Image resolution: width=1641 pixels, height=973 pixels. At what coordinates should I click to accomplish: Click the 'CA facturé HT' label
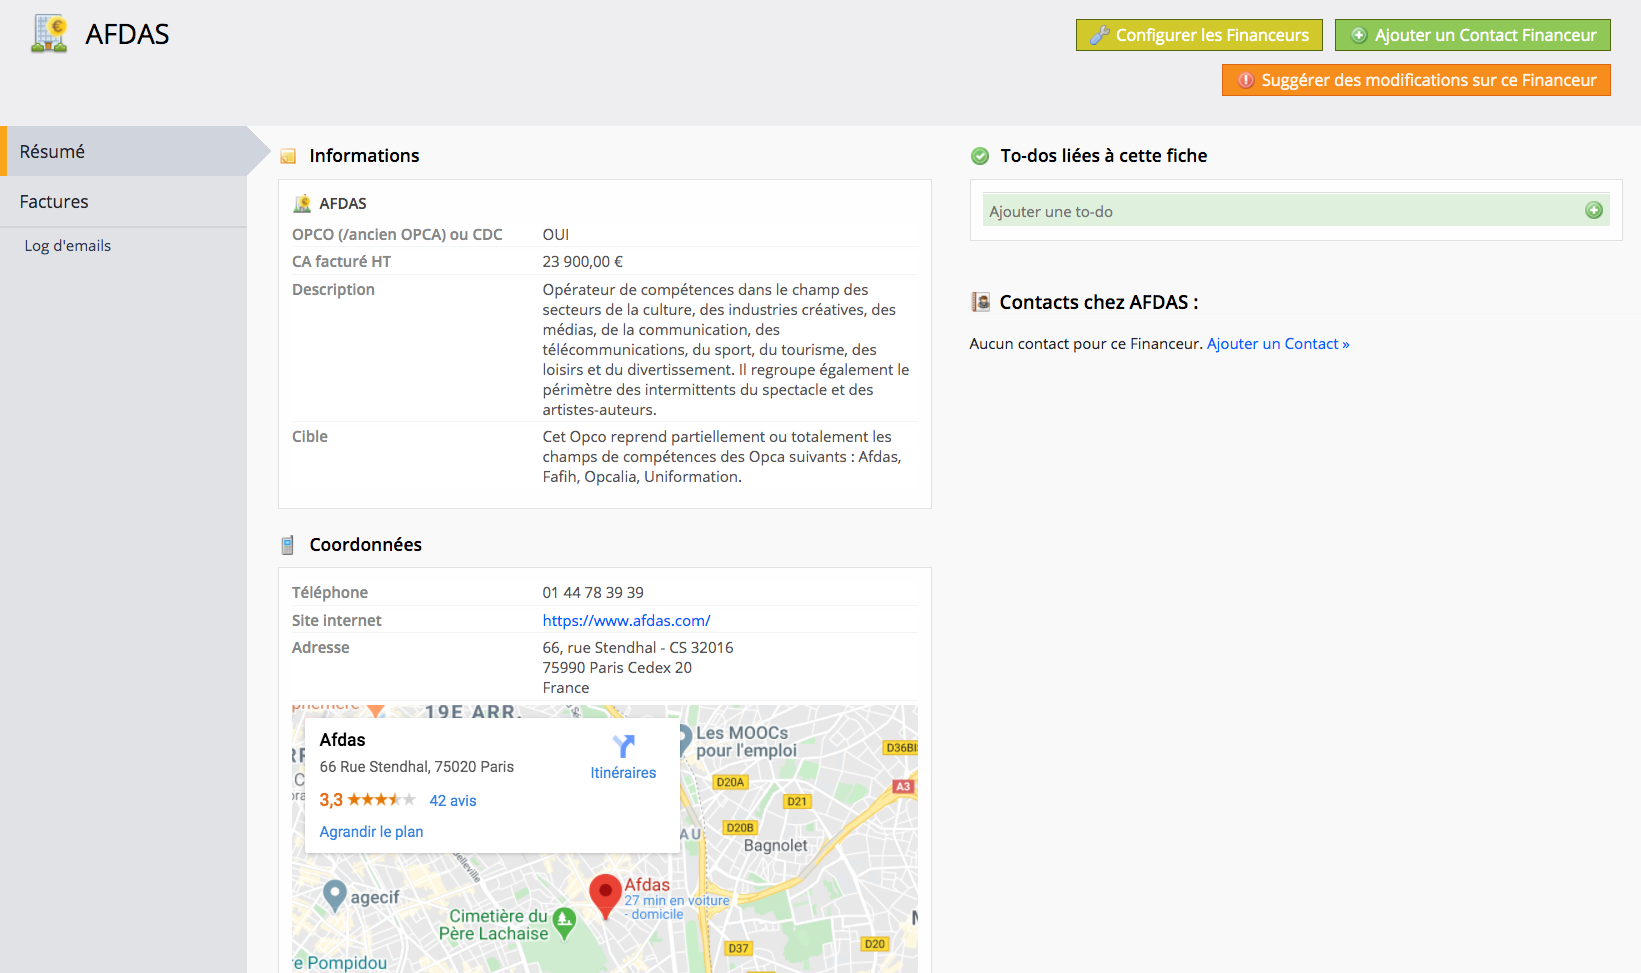341,262
